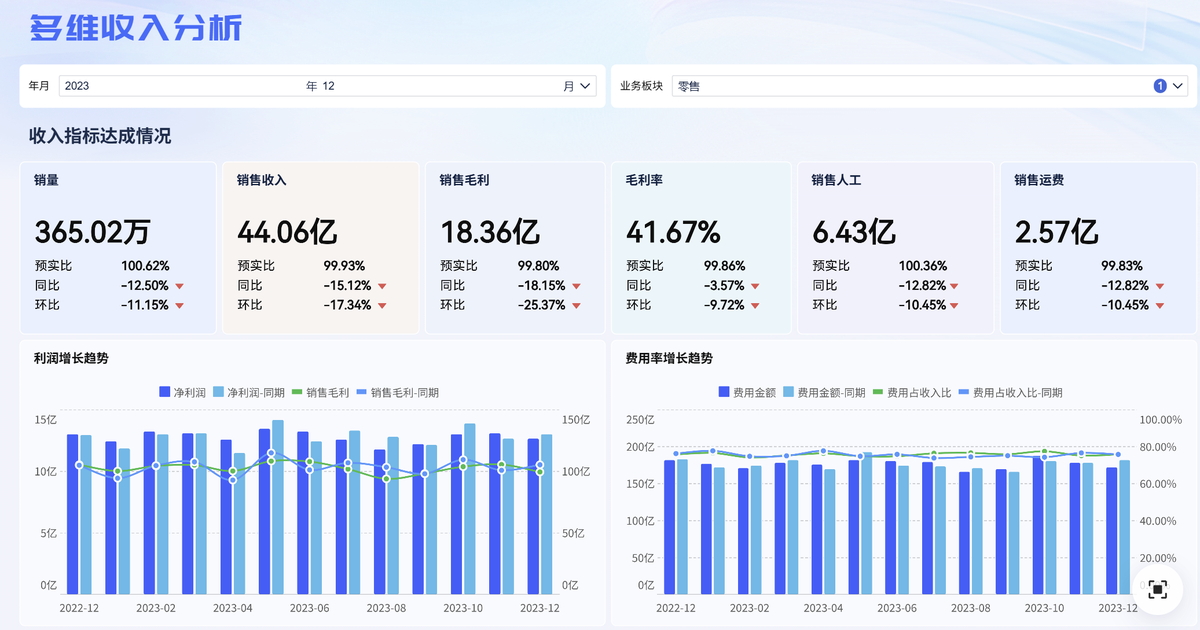Toggle the 净利润-同期 legend item
The height and width of the screenshot is (630, 1200).
point(248,393)
